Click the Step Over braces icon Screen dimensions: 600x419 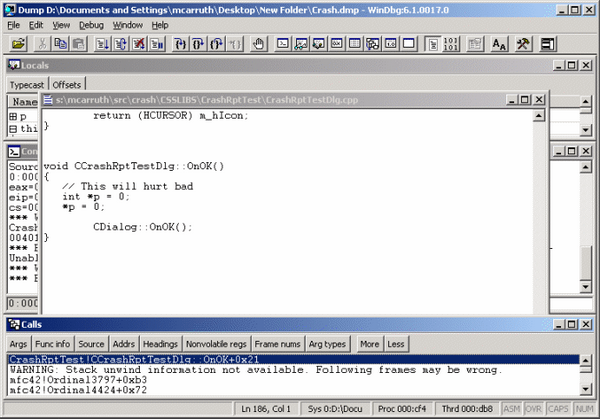point(199,44)
